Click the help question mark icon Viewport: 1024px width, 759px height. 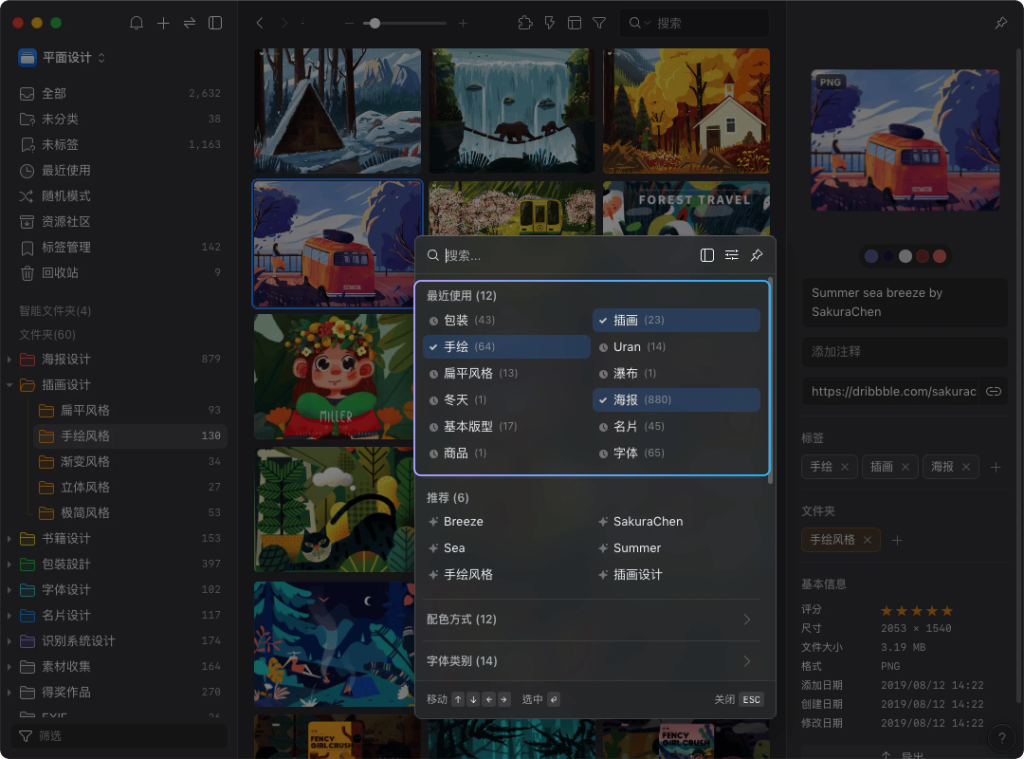point(1002,739)
